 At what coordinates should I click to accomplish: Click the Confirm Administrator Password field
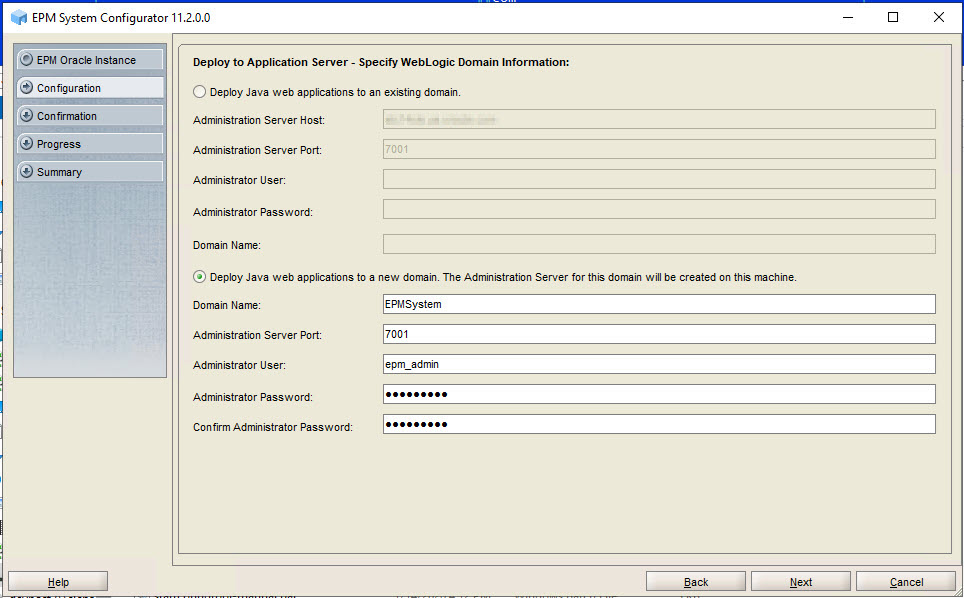click(659, 424)
